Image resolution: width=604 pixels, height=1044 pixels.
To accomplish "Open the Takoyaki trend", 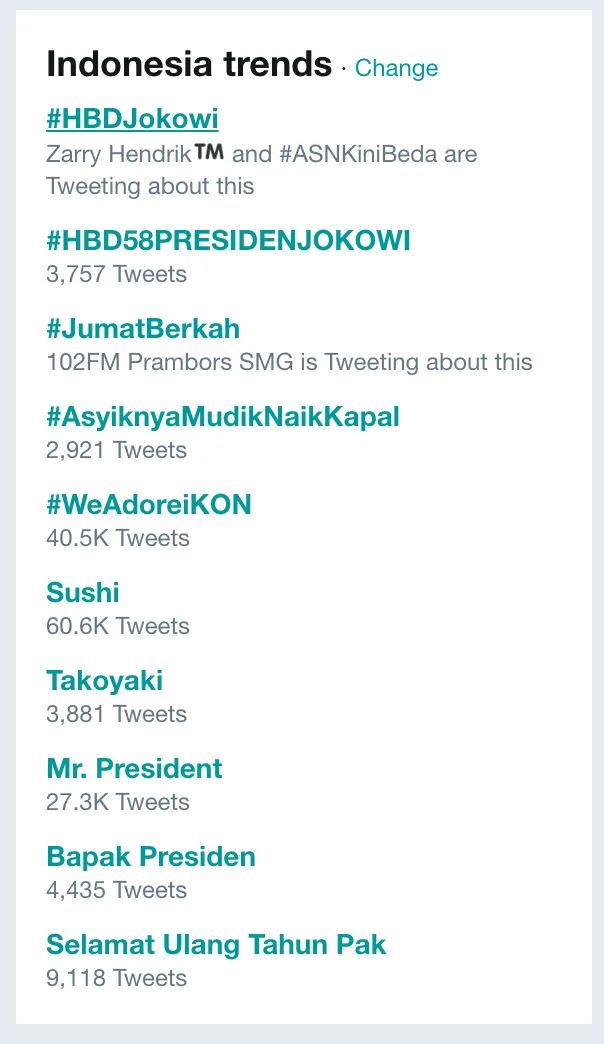I will [104, 681].
